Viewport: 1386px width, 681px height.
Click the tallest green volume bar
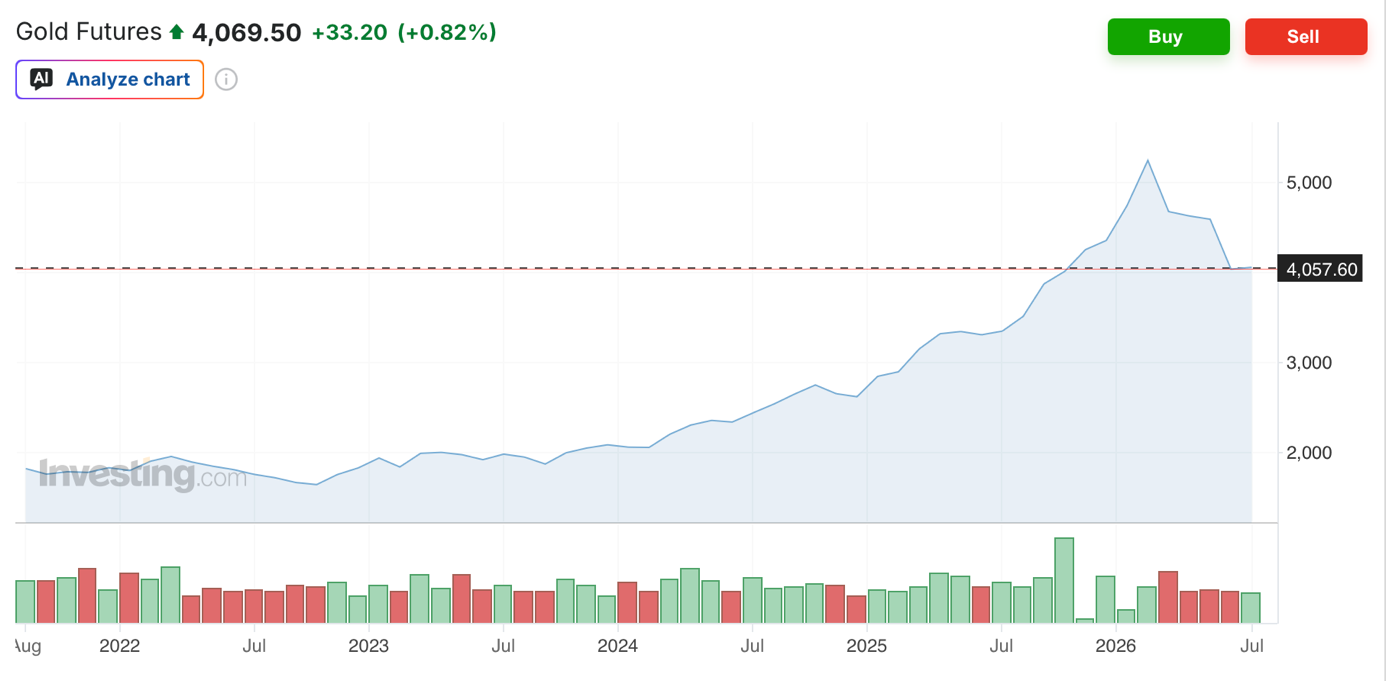[x=1064, y=580]
